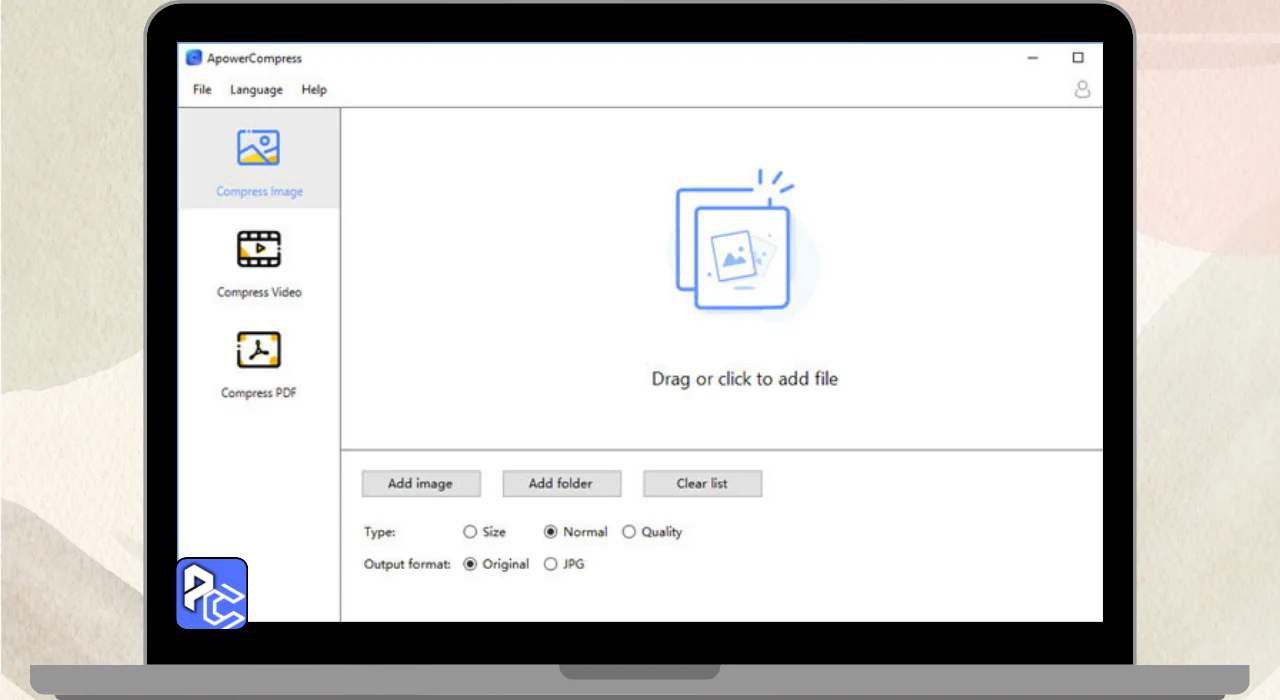Click the Clear list button

(702, 483)
